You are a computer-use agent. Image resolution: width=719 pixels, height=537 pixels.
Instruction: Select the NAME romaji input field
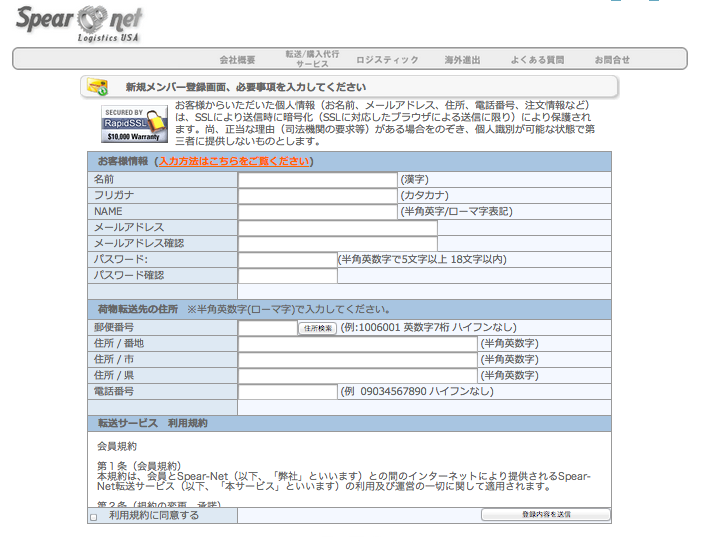coord(317,212)
